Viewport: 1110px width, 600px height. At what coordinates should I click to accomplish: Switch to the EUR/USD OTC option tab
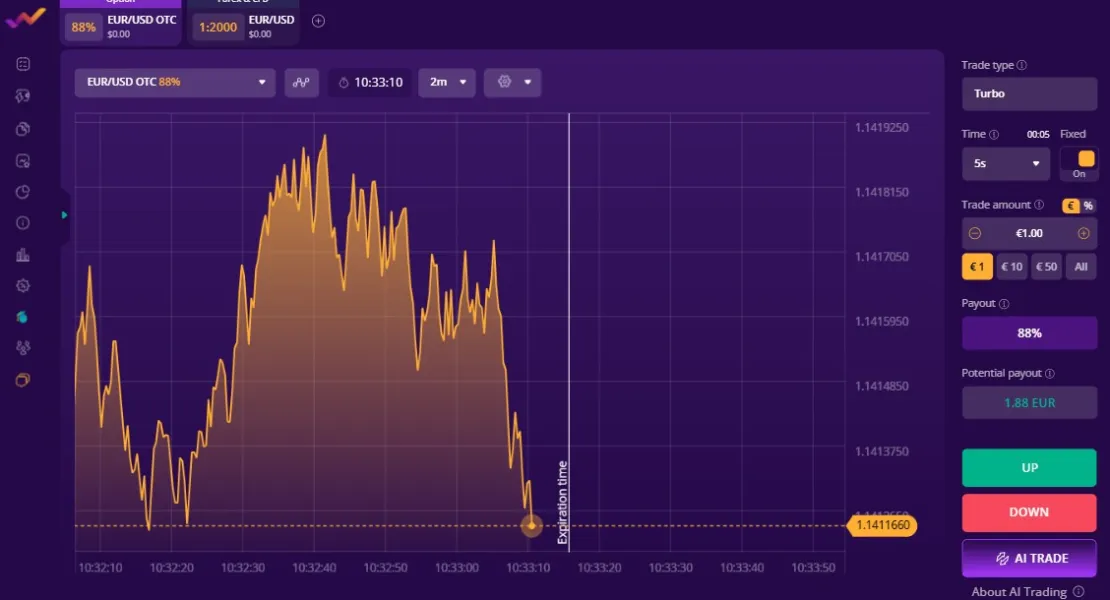point(120,23)
